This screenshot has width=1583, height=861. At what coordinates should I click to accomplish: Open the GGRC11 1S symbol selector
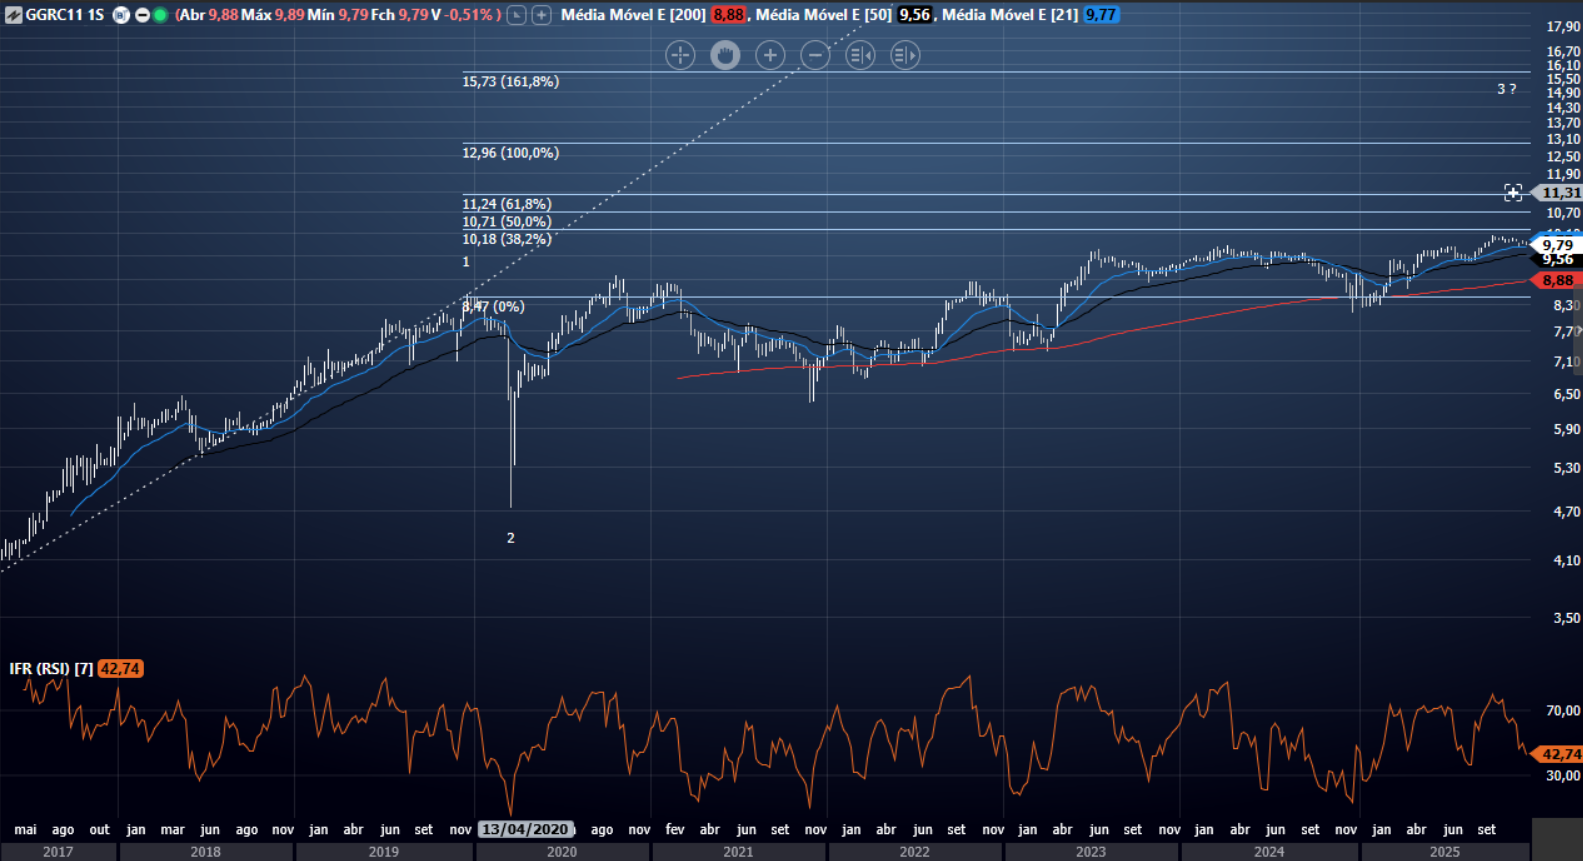pyautogui.click(x=64, y=15)
